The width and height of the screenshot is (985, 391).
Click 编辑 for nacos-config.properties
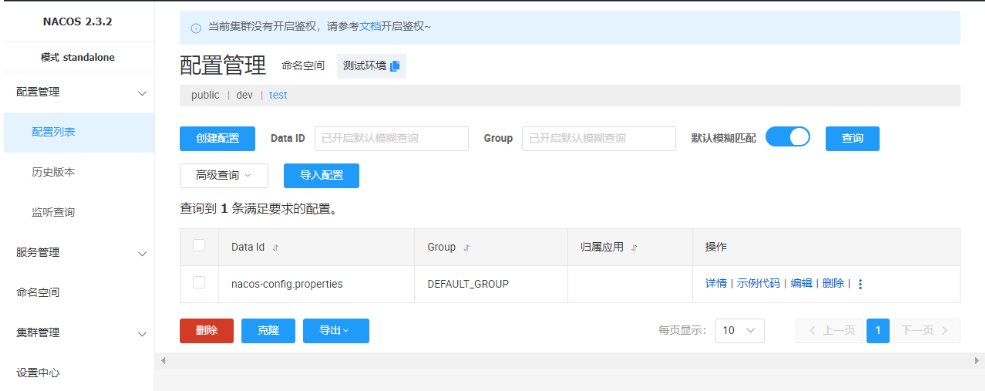pos(801,284)
